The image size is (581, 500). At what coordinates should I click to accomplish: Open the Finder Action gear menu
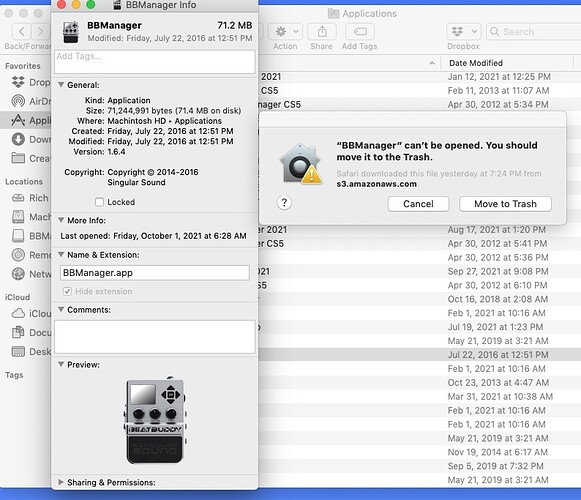pyautogui.click(x=285, y=32)
